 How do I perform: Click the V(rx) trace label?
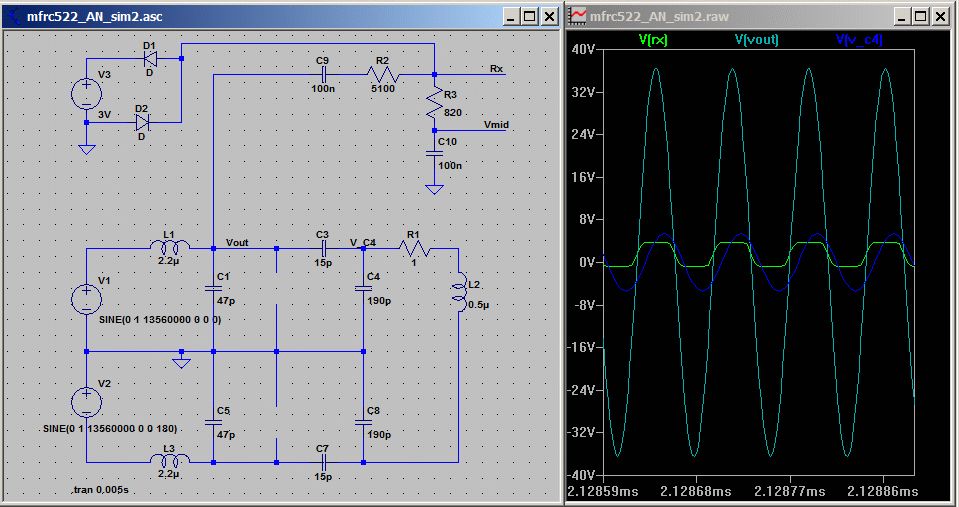(x=653, y=40)
